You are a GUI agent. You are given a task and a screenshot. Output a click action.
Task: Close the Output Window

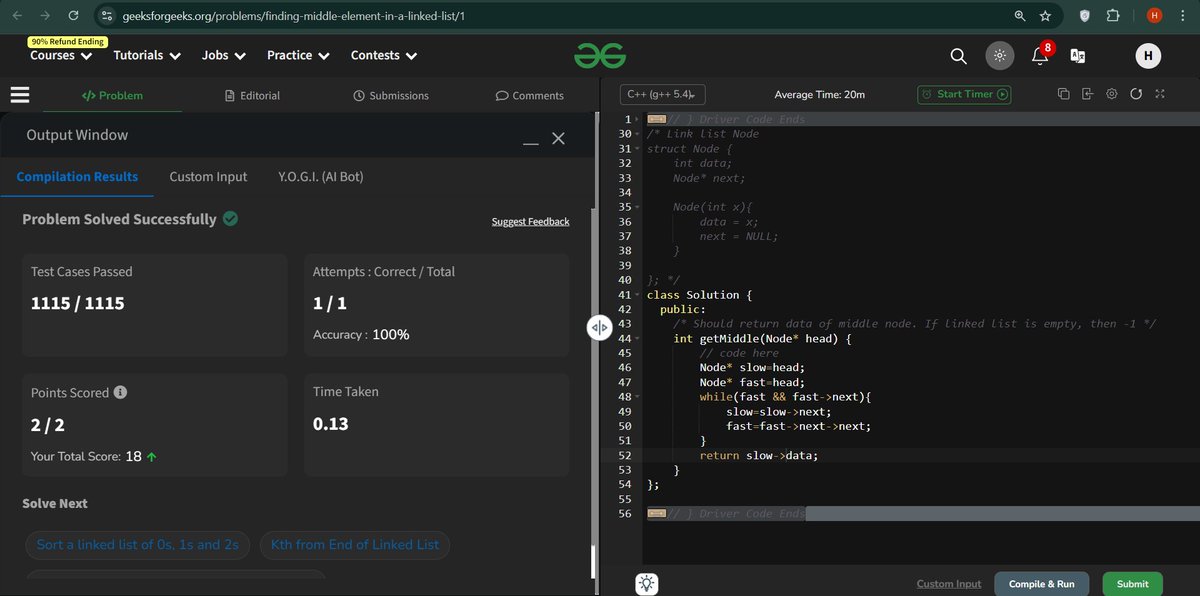559,138
